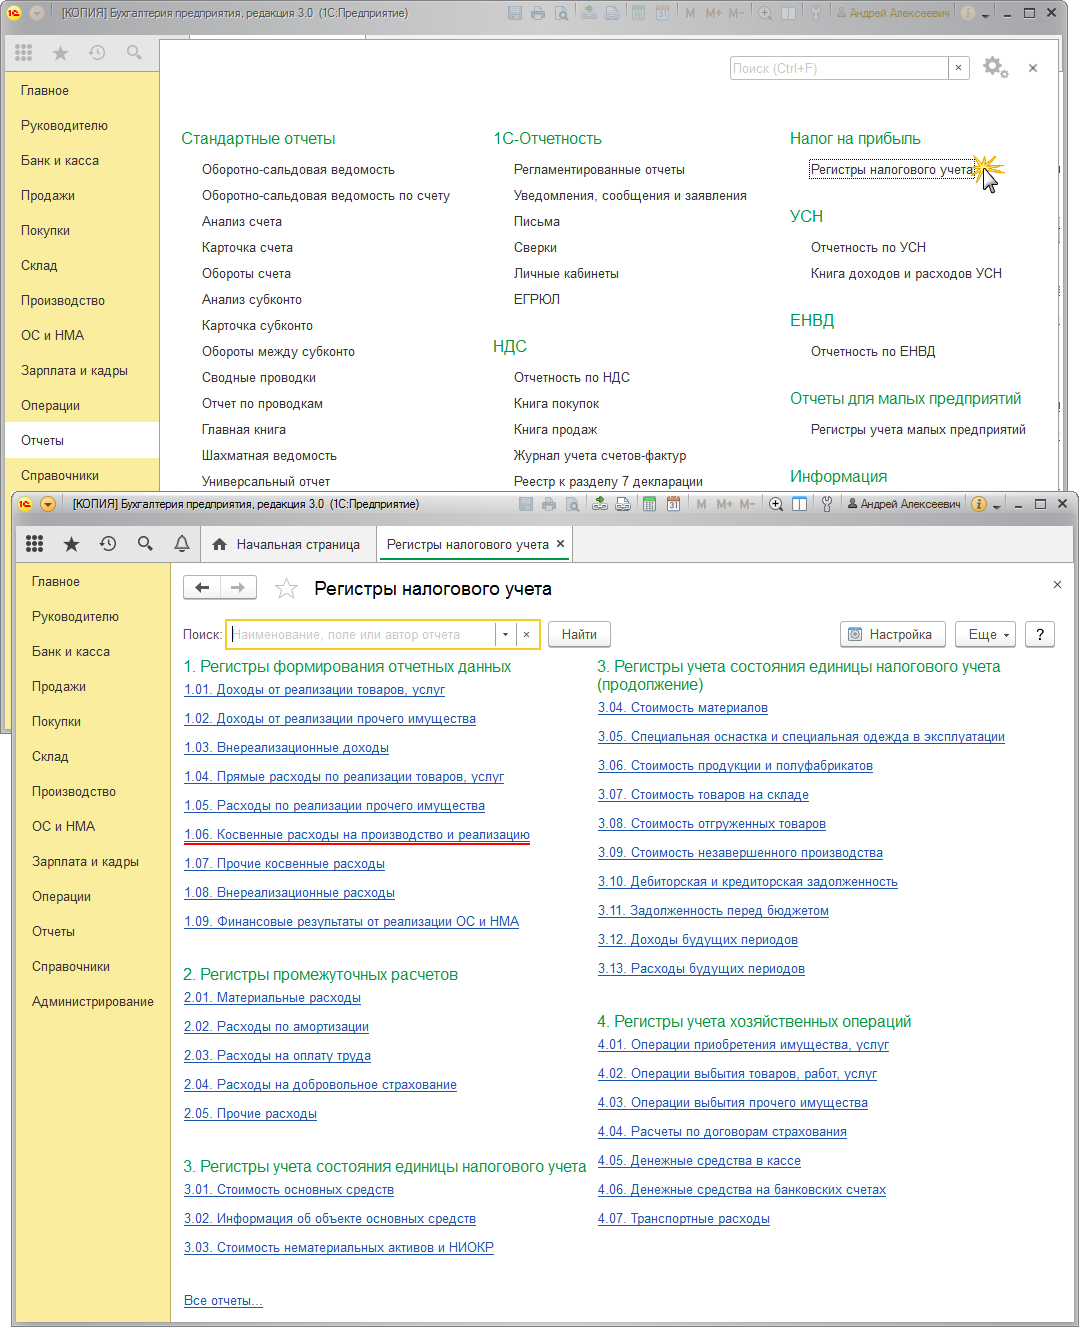Focus the Поиск (Ctrl+F) field in upper panel

pos(838,68)
